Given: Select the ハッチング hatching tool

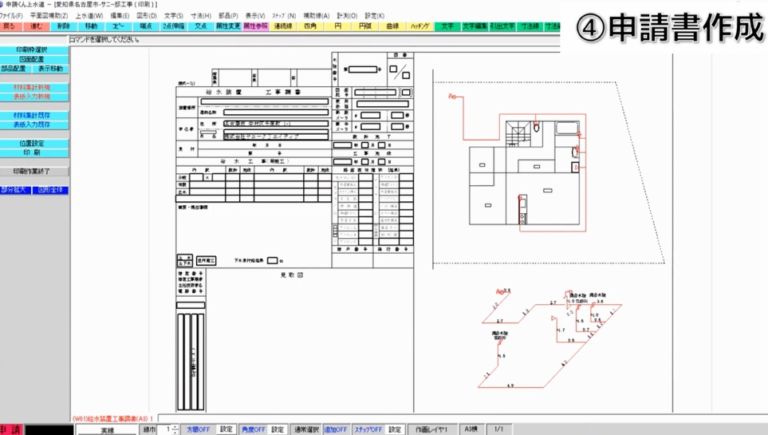Looking at the screenshot, I should pos(418,25).
